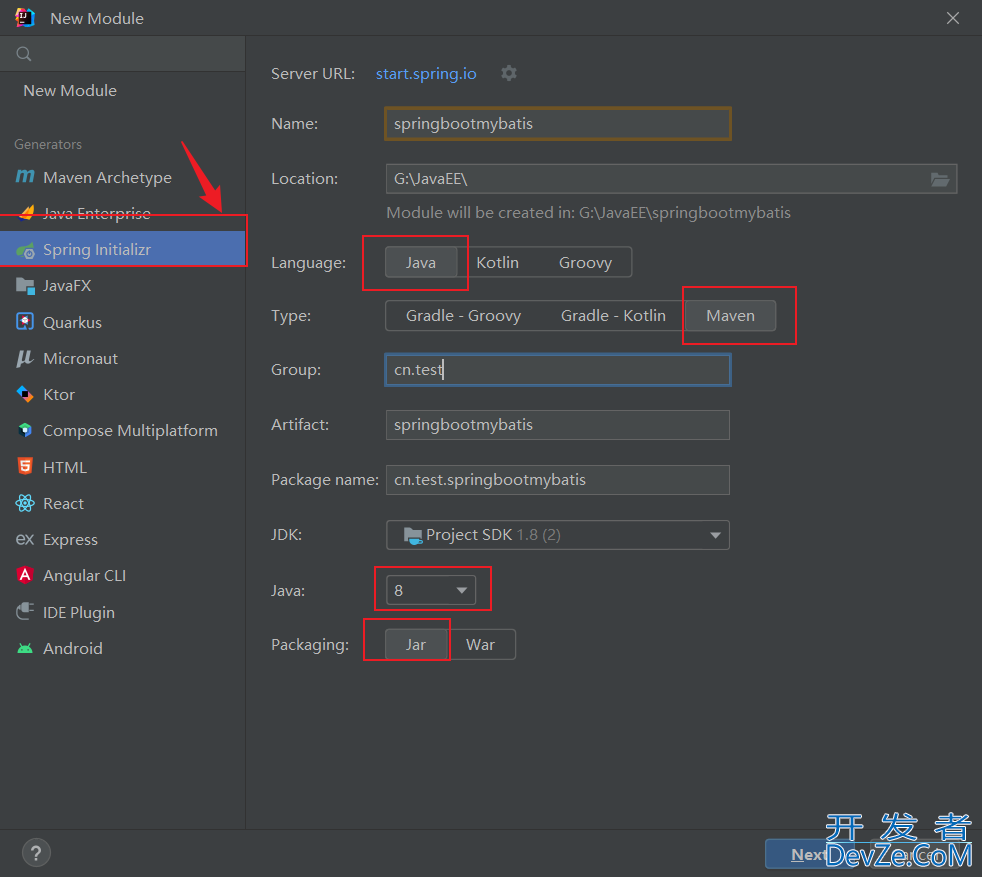Select JavaFX generator
982x877 pixels.
coord(123,286)
